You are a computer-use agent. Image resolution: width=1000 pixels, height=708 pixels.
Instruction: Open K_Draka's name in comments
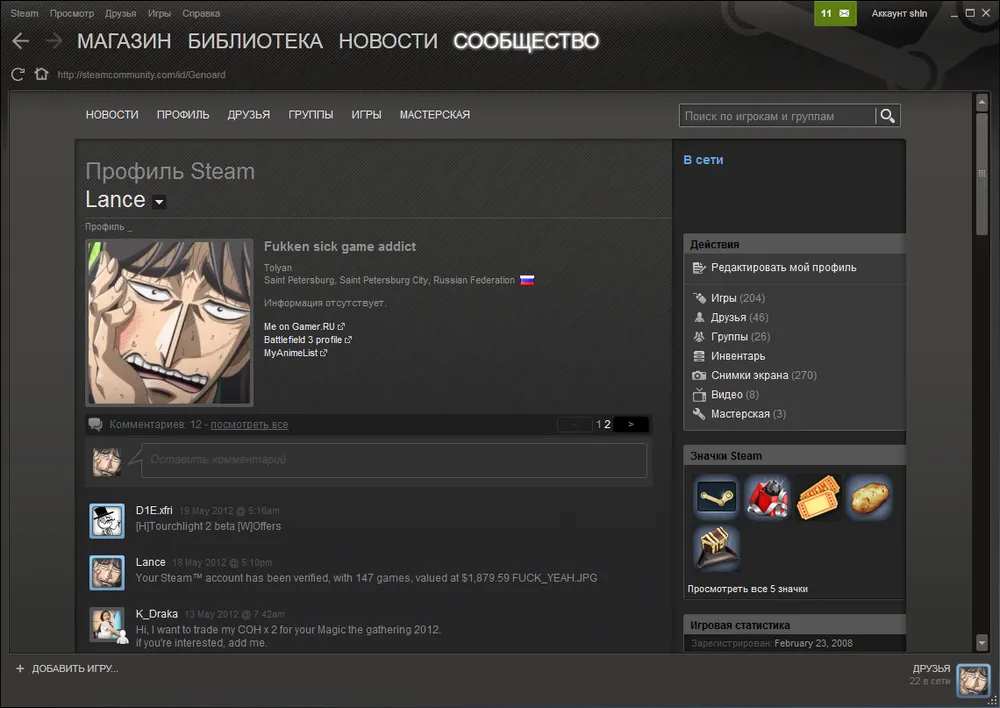point(157,614)
